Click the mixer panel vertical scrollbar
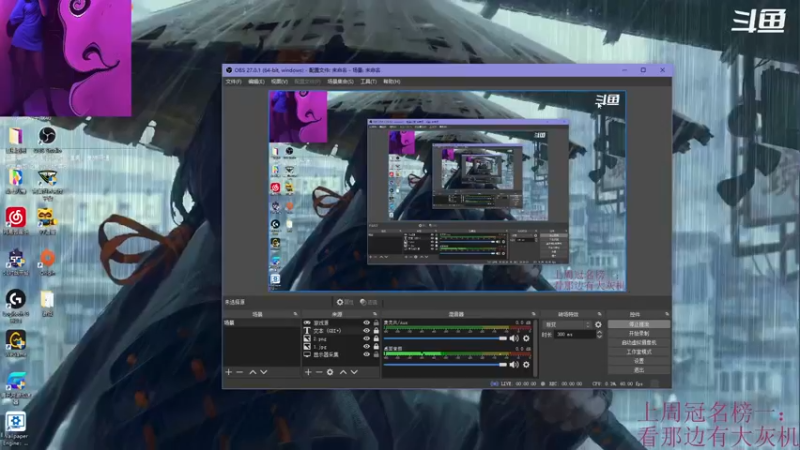Viewport: 800px width, 450px height. (x=535, y=348)
